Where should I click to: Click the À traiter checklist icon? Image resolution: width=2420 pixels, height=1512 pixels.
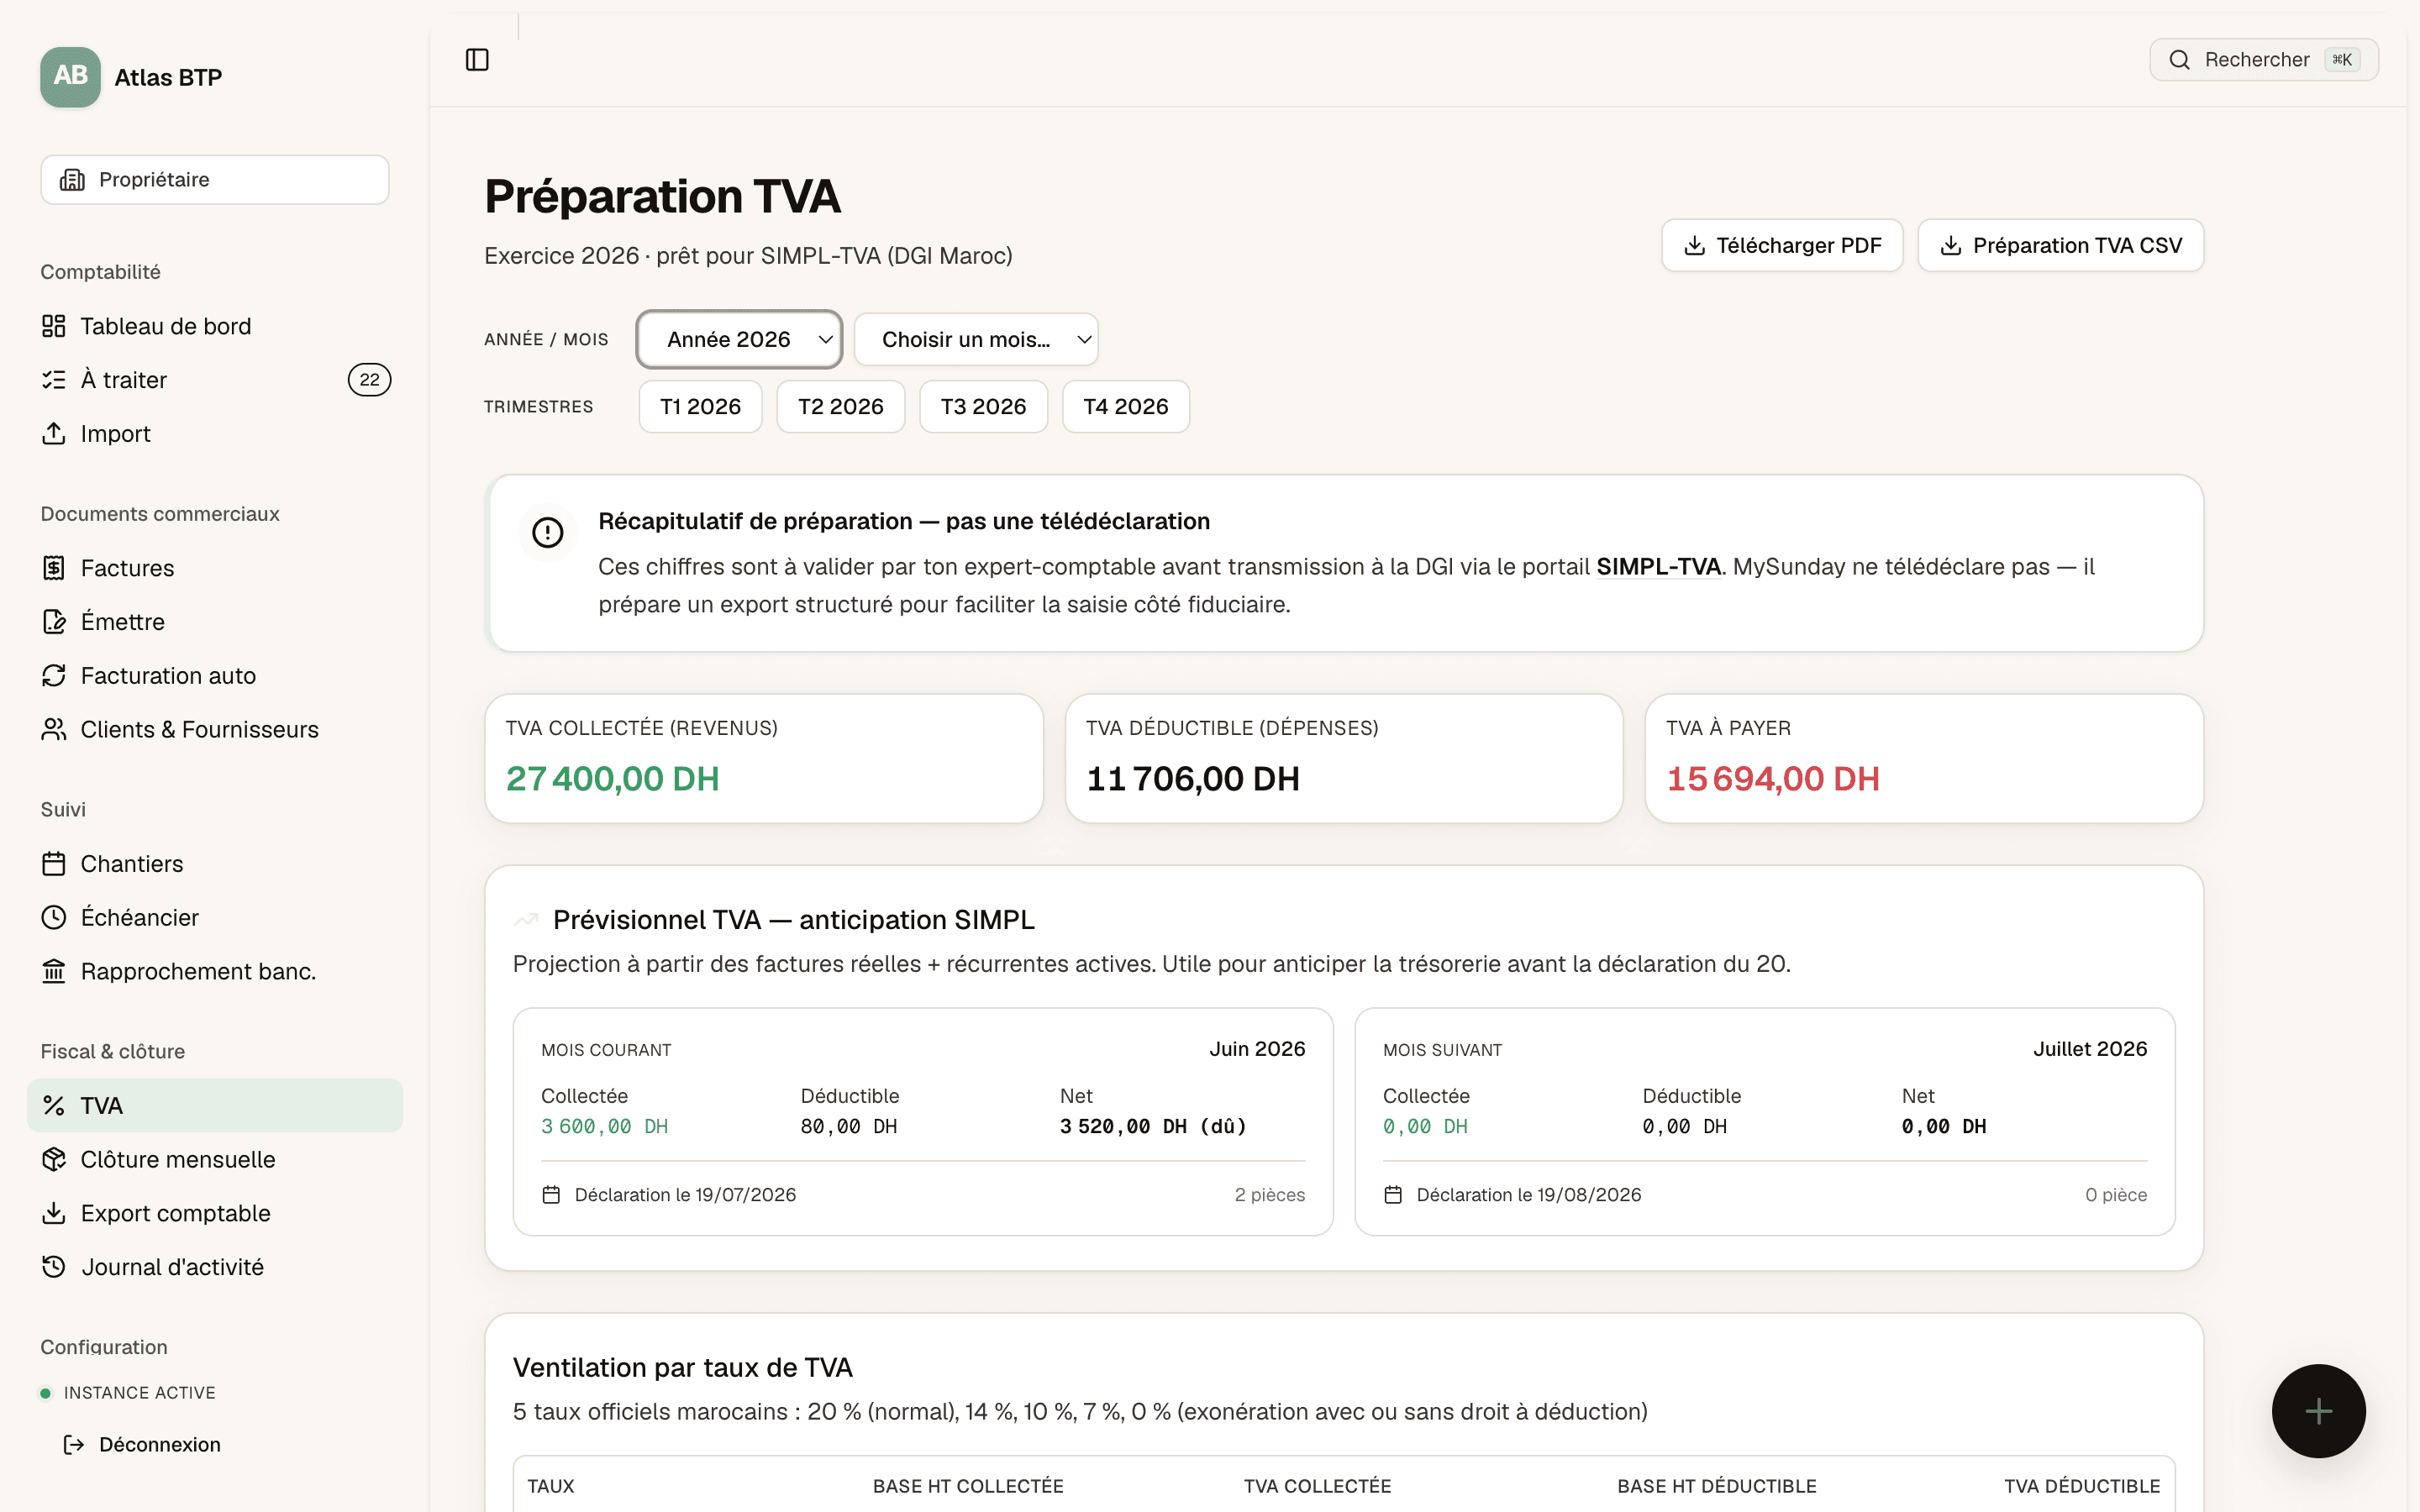pos(54,380)
